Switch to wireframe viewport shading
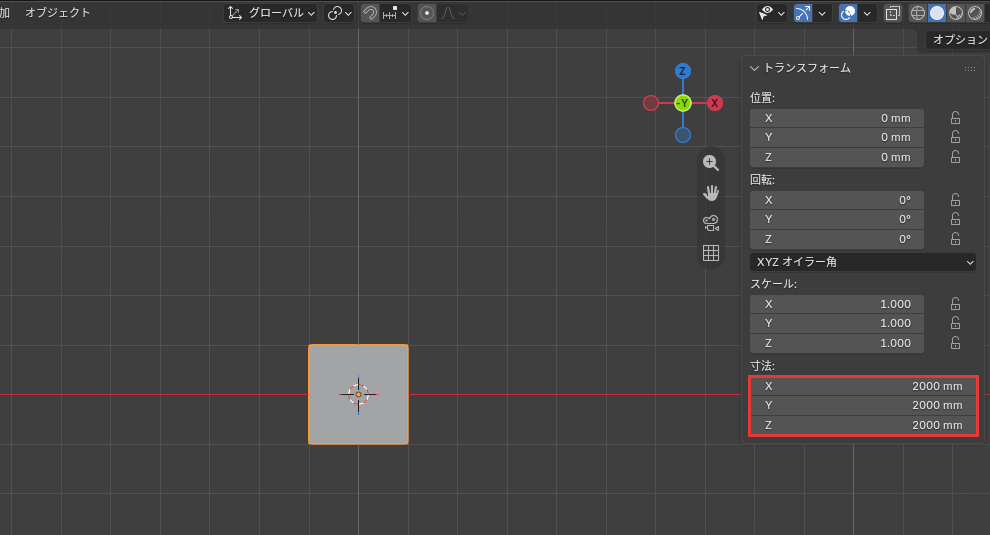 (917, 13)
